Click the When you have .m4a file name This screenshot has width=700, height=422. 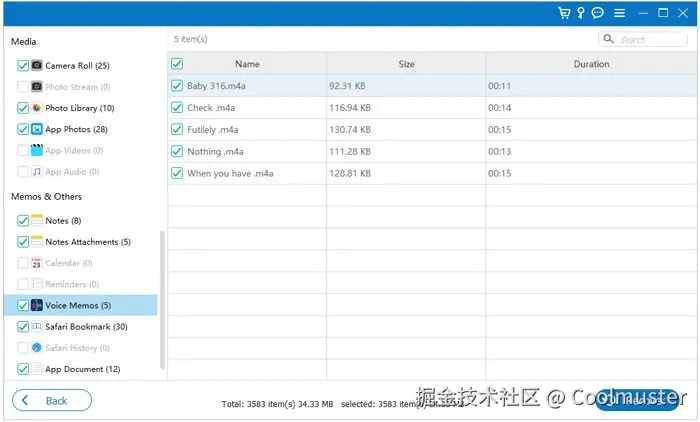point(230,173)
